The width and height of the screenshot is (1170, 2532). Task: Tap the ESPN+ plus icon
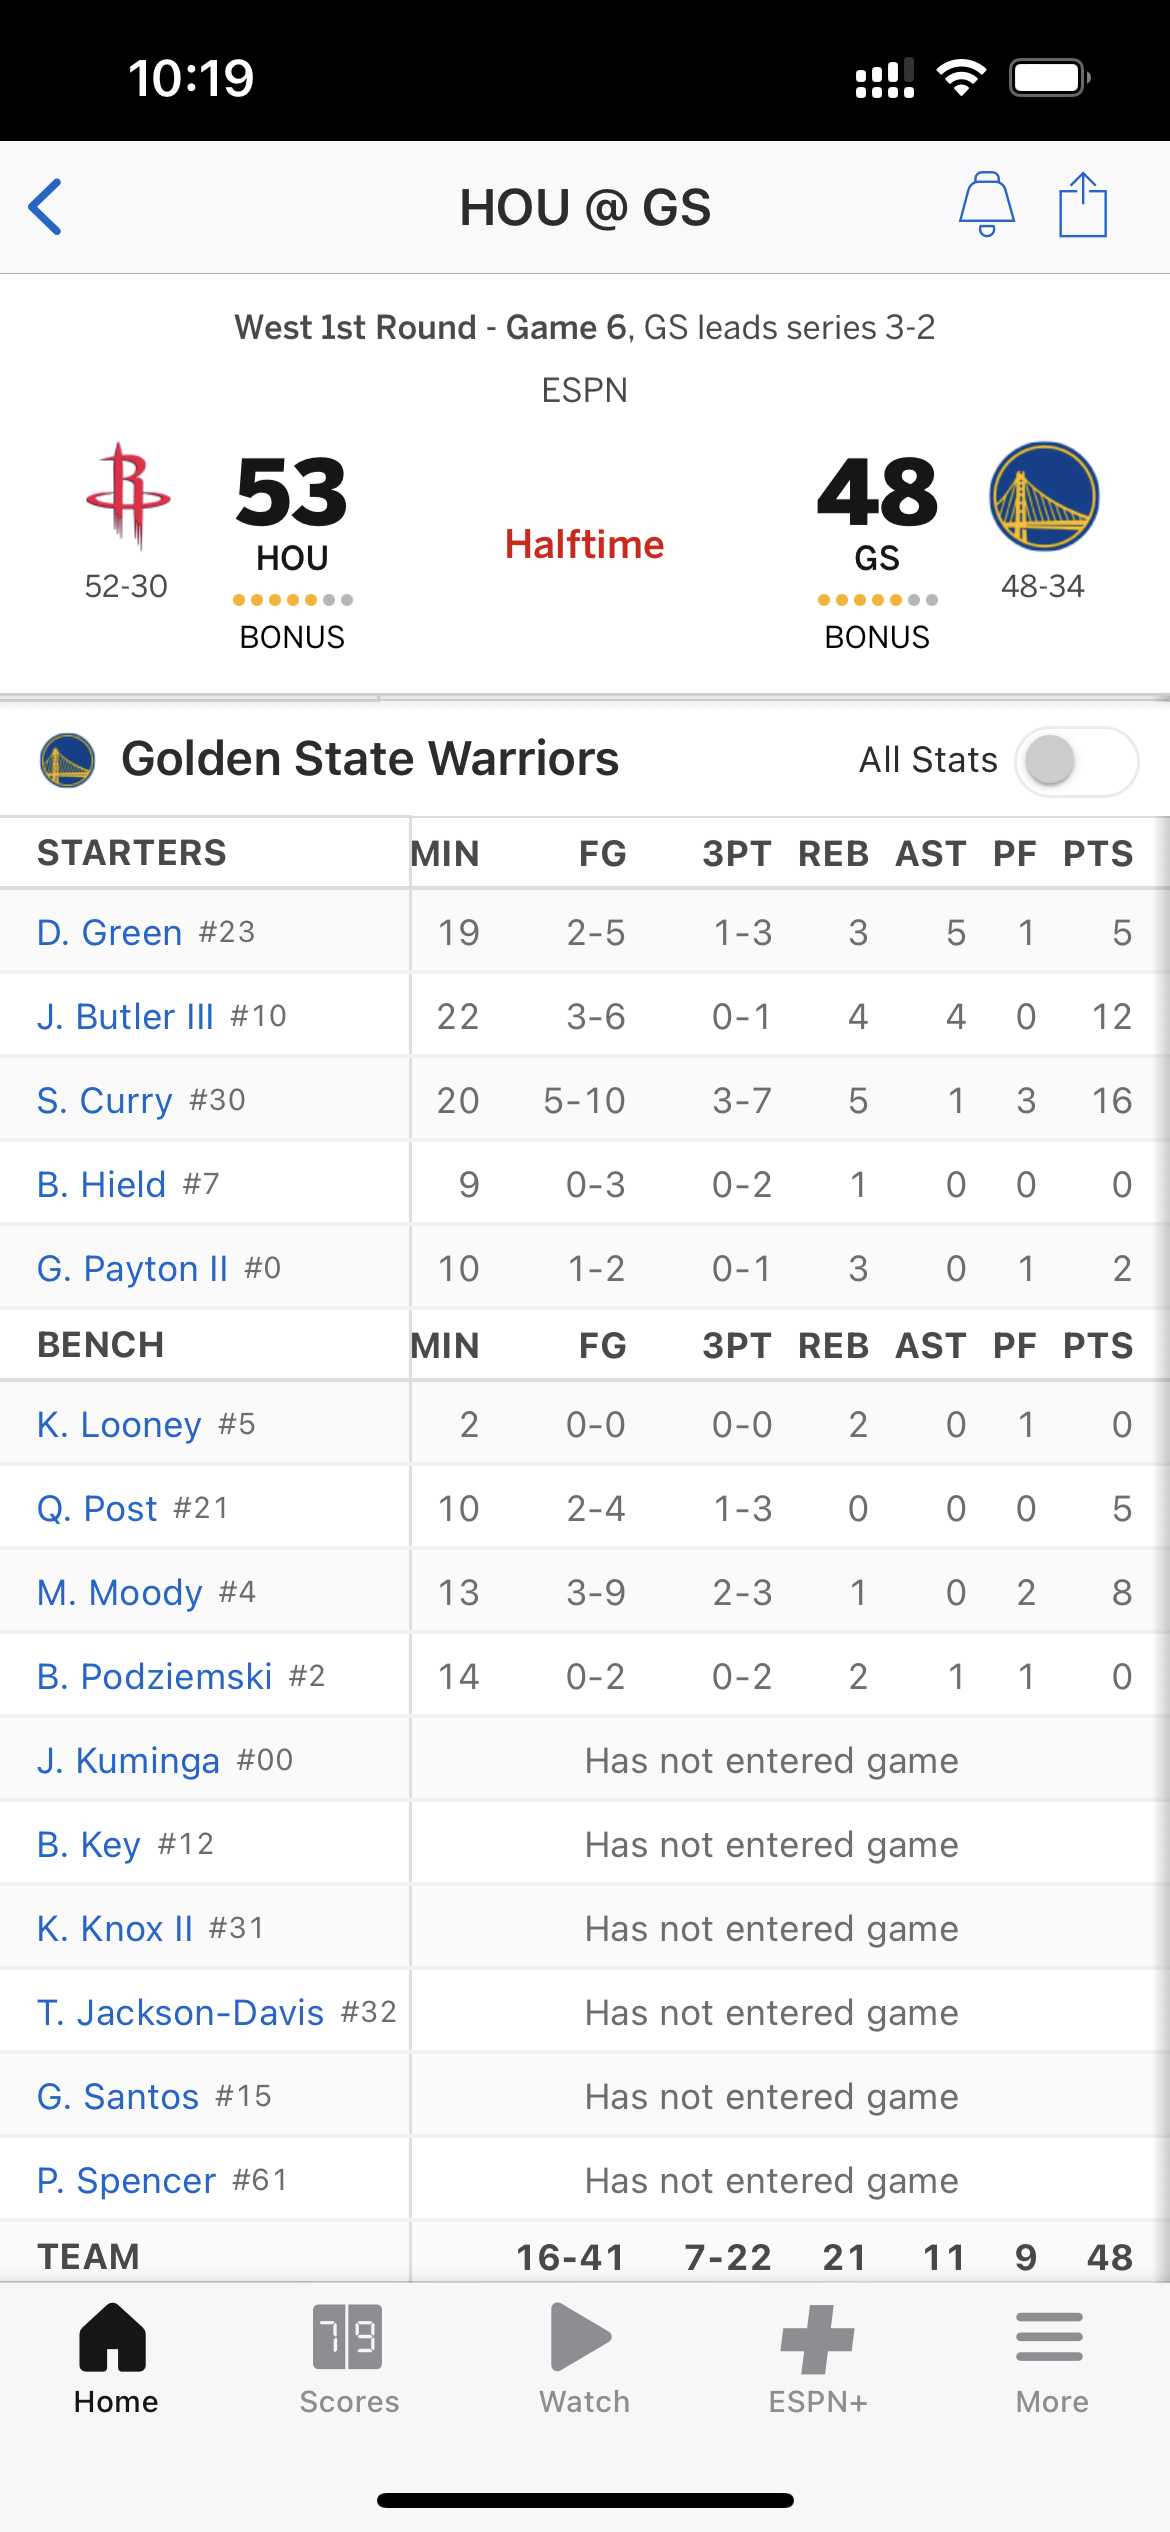[818, 2339]
